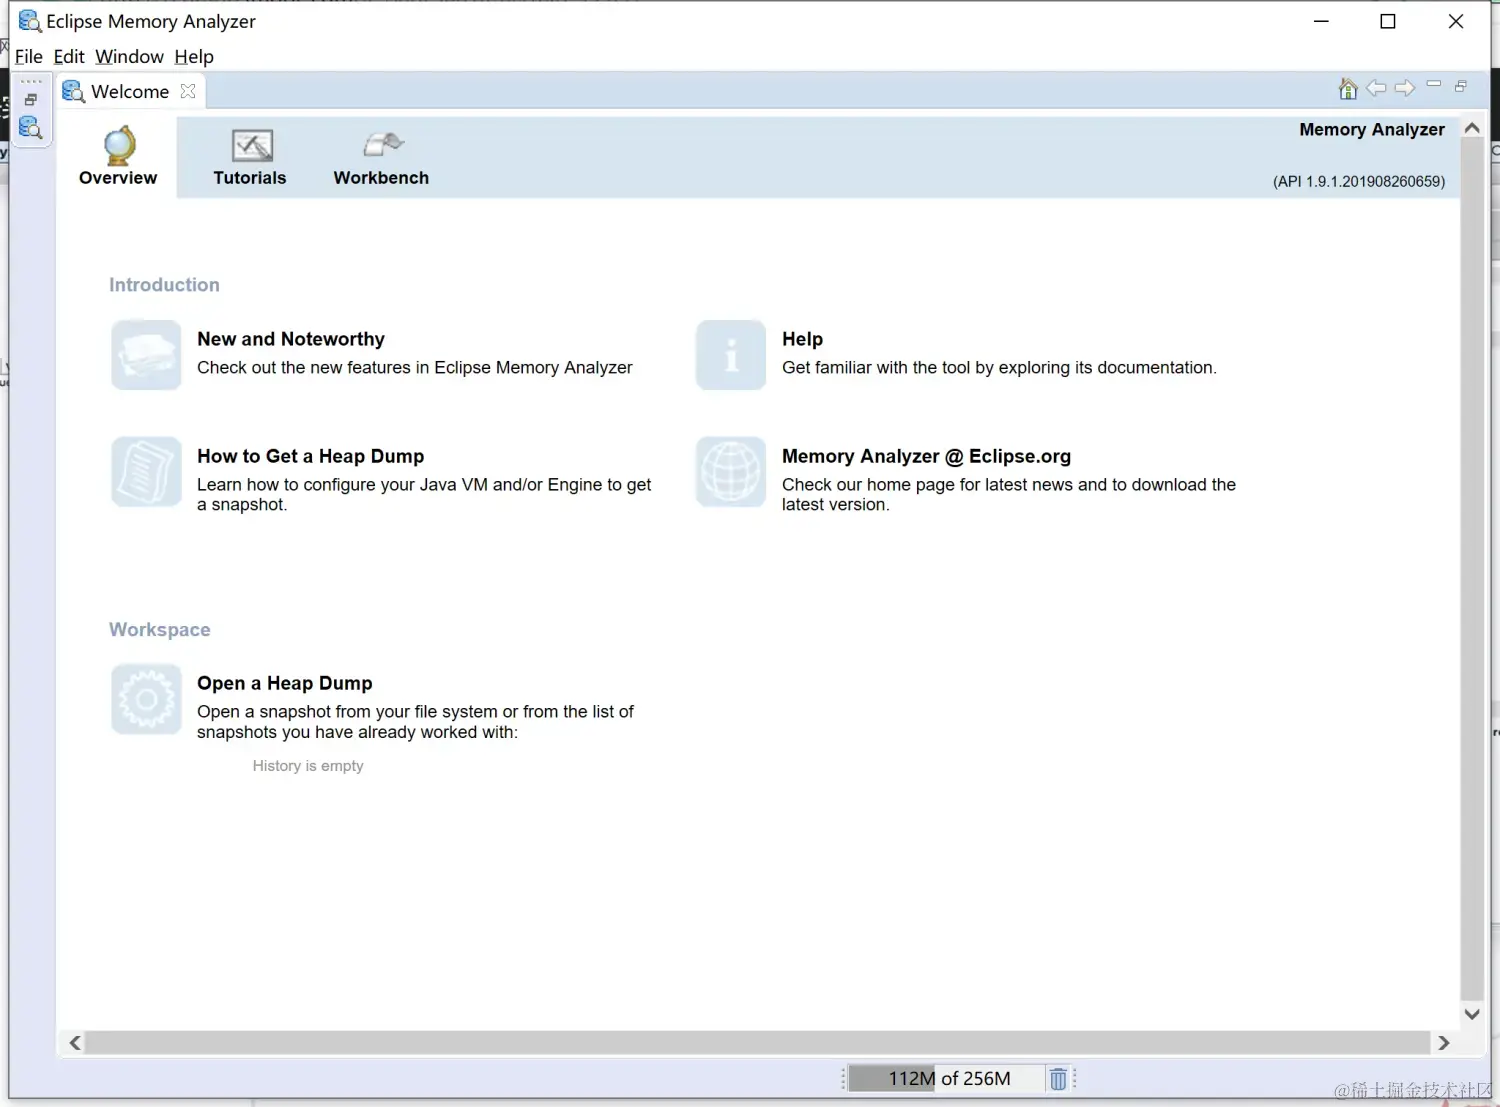Navigate back with the left arrow icon
Viewport: 1500px width, 1107px height.
[1376, 88]
